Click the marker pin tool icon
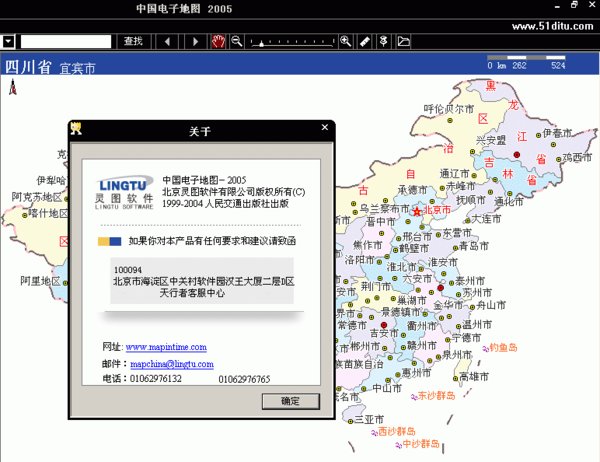 pyautogui.click(x=383, y=41)
